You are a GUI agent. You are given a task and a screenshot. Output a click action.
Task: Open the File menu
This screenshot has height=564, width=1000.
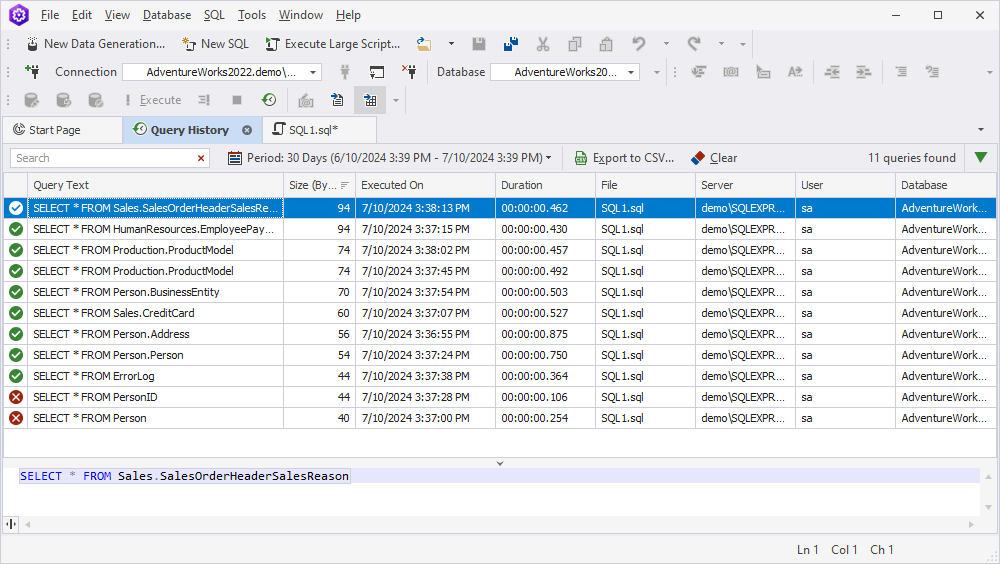(x=50, y=15)
